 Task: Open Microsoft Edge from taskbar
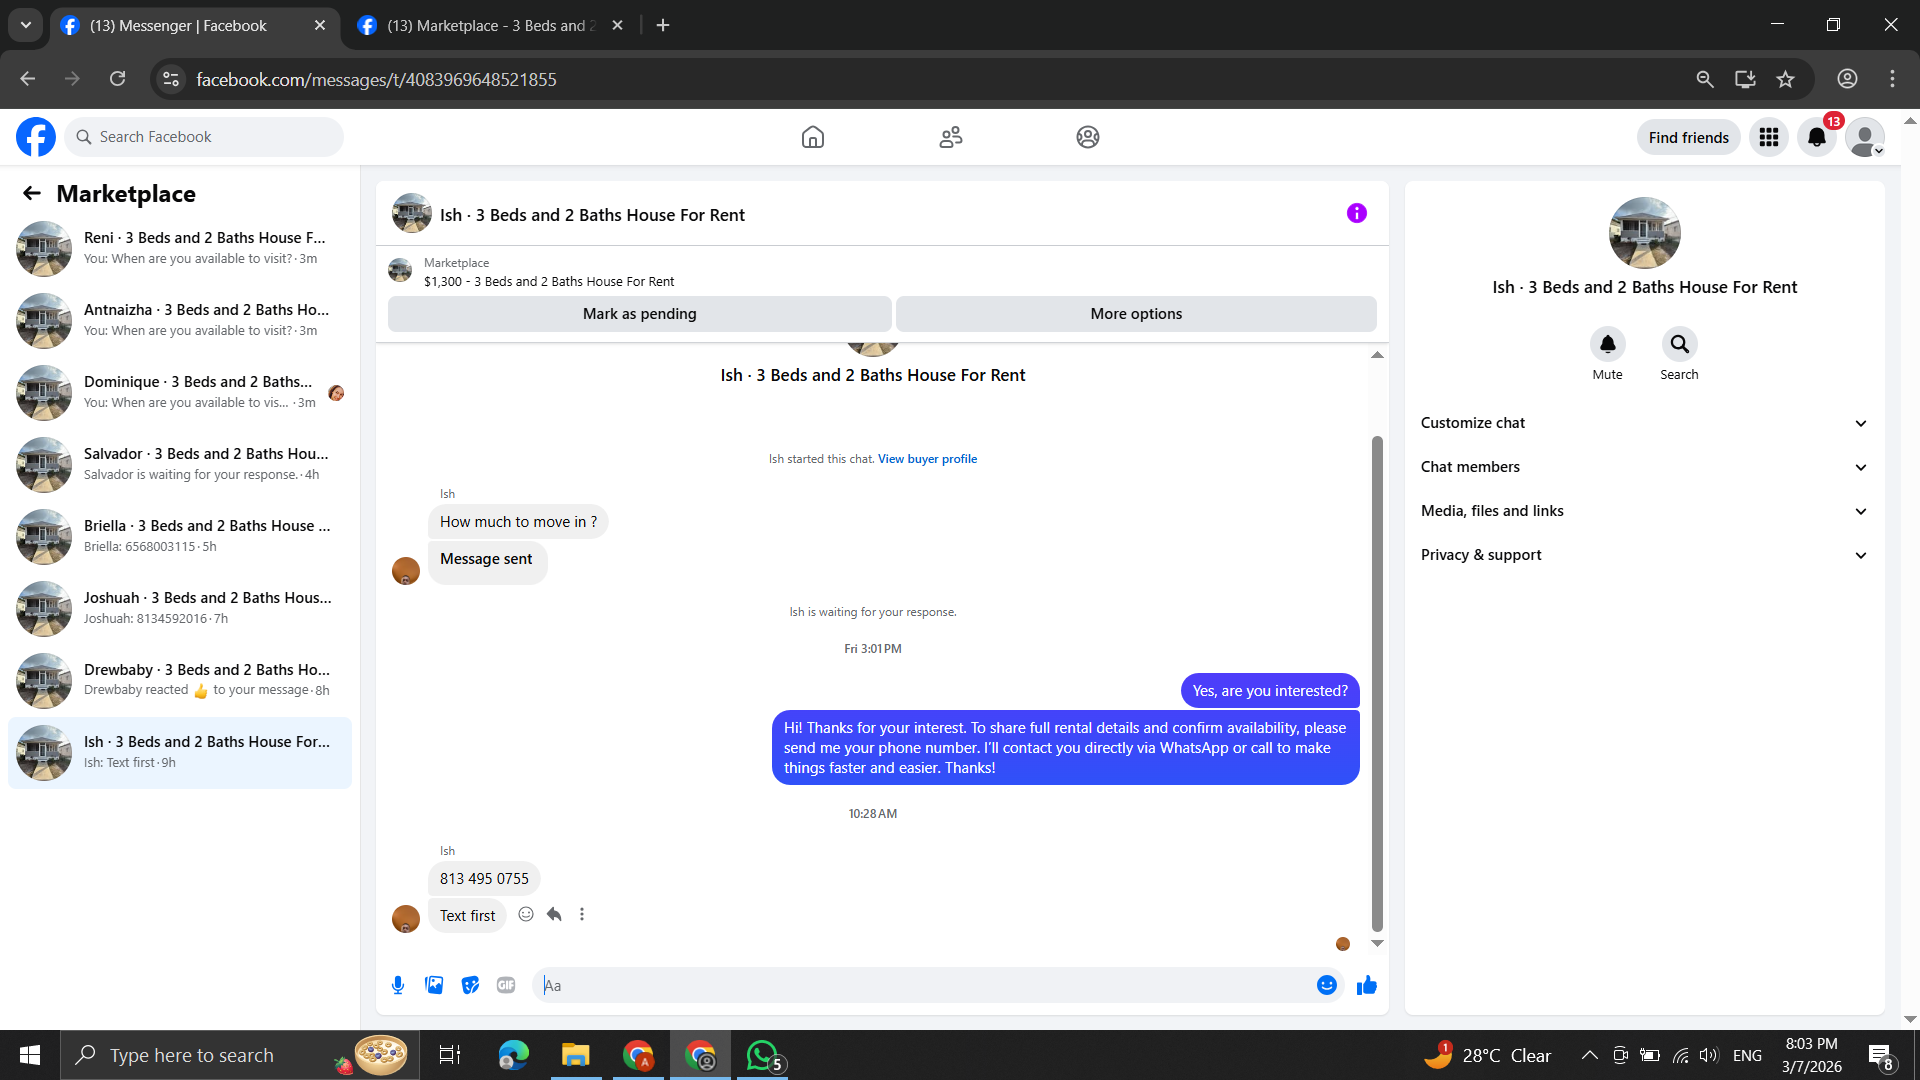(x=513, y=1055)
